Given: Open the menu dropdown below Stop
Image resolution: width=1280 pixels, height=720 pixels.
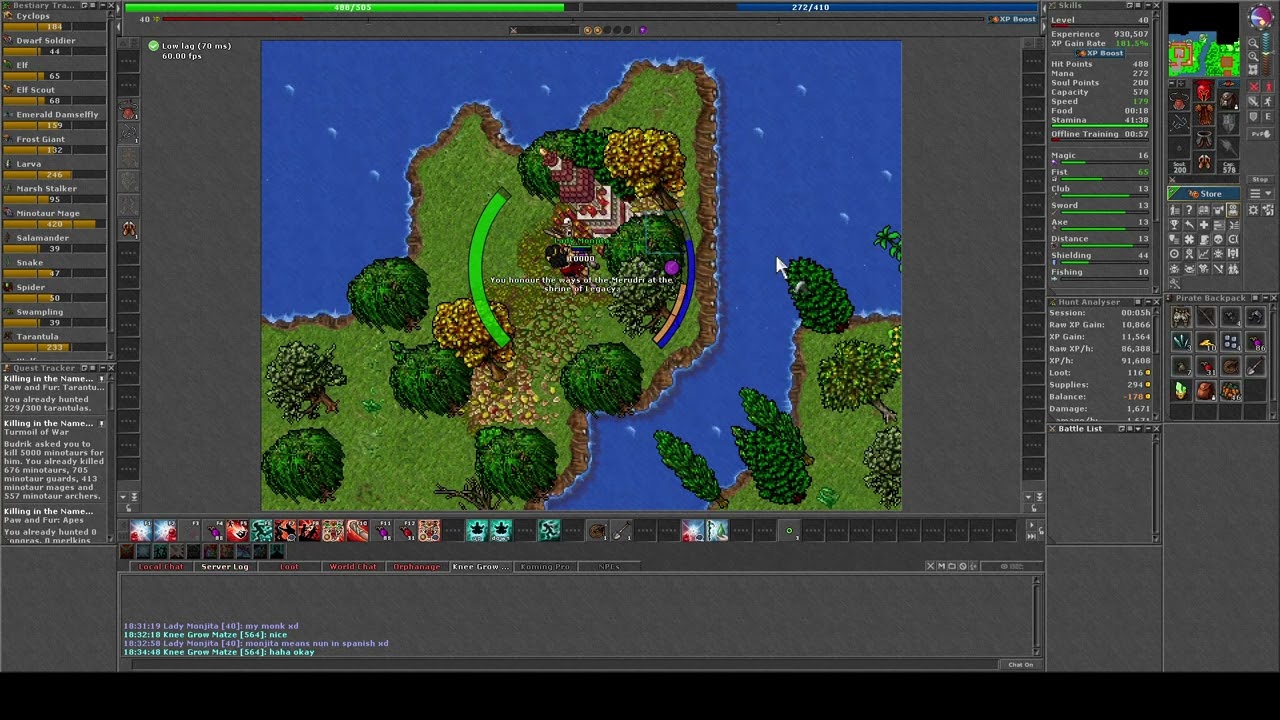Looking at the screenshot, I should 1261,193.
